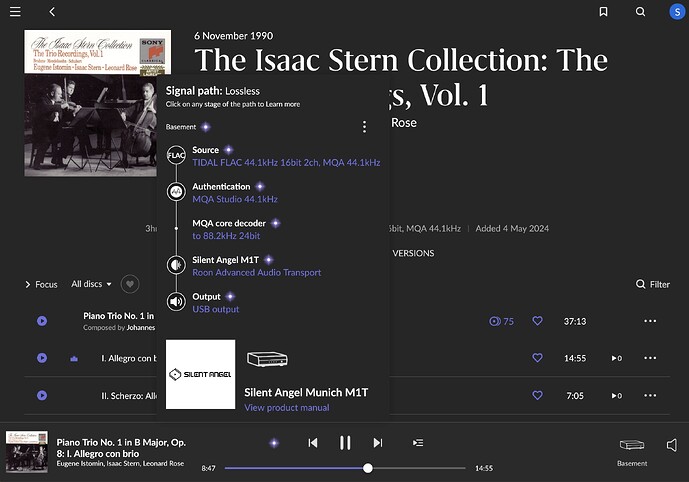Open the profile avatar S
689x482 pixels.
coord(677,12)
